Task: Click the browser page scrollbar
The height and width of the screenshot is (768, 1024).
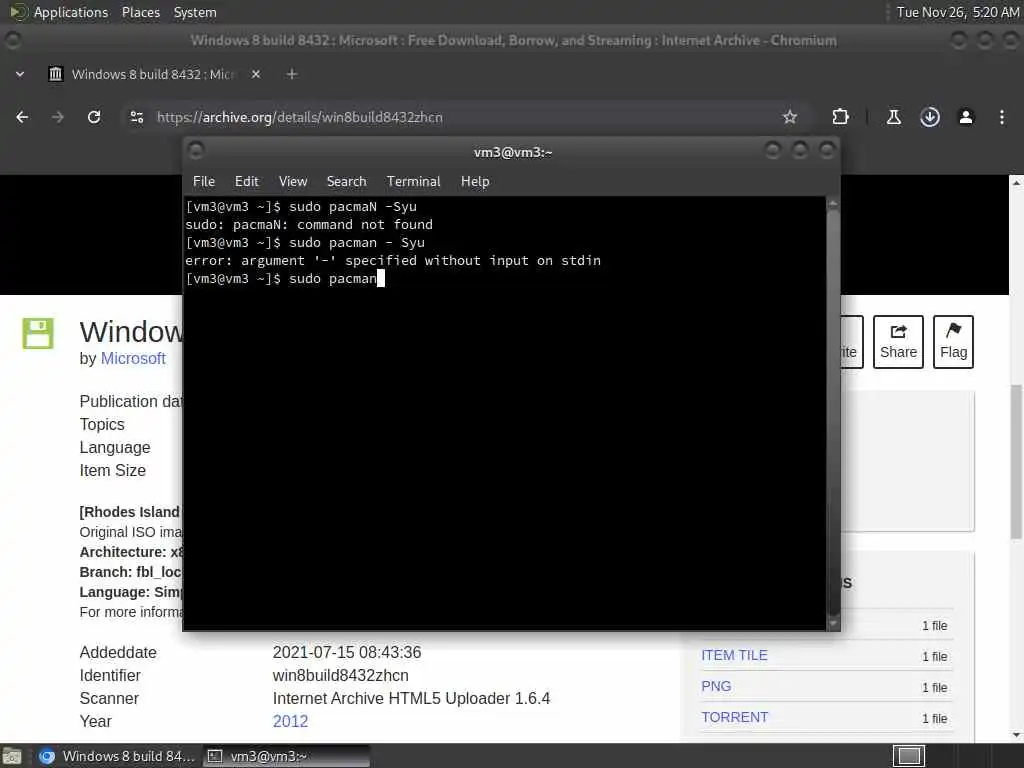Action: click(1016, 462)
